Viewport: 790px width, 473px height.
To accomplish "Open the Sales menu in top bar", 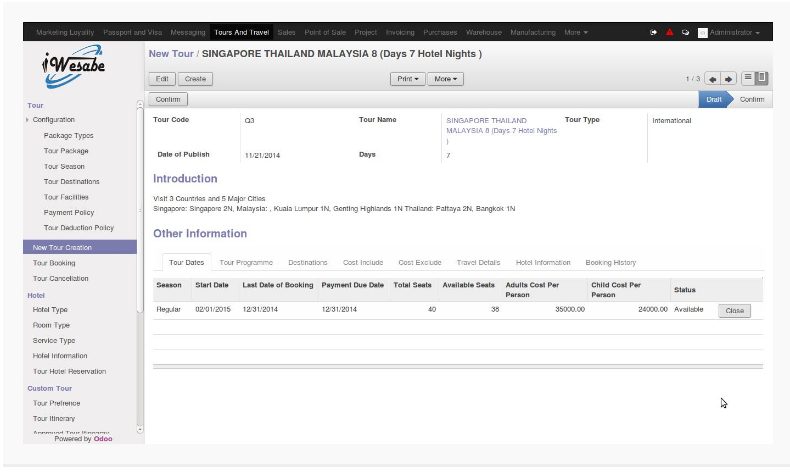I will click(286, 33).
